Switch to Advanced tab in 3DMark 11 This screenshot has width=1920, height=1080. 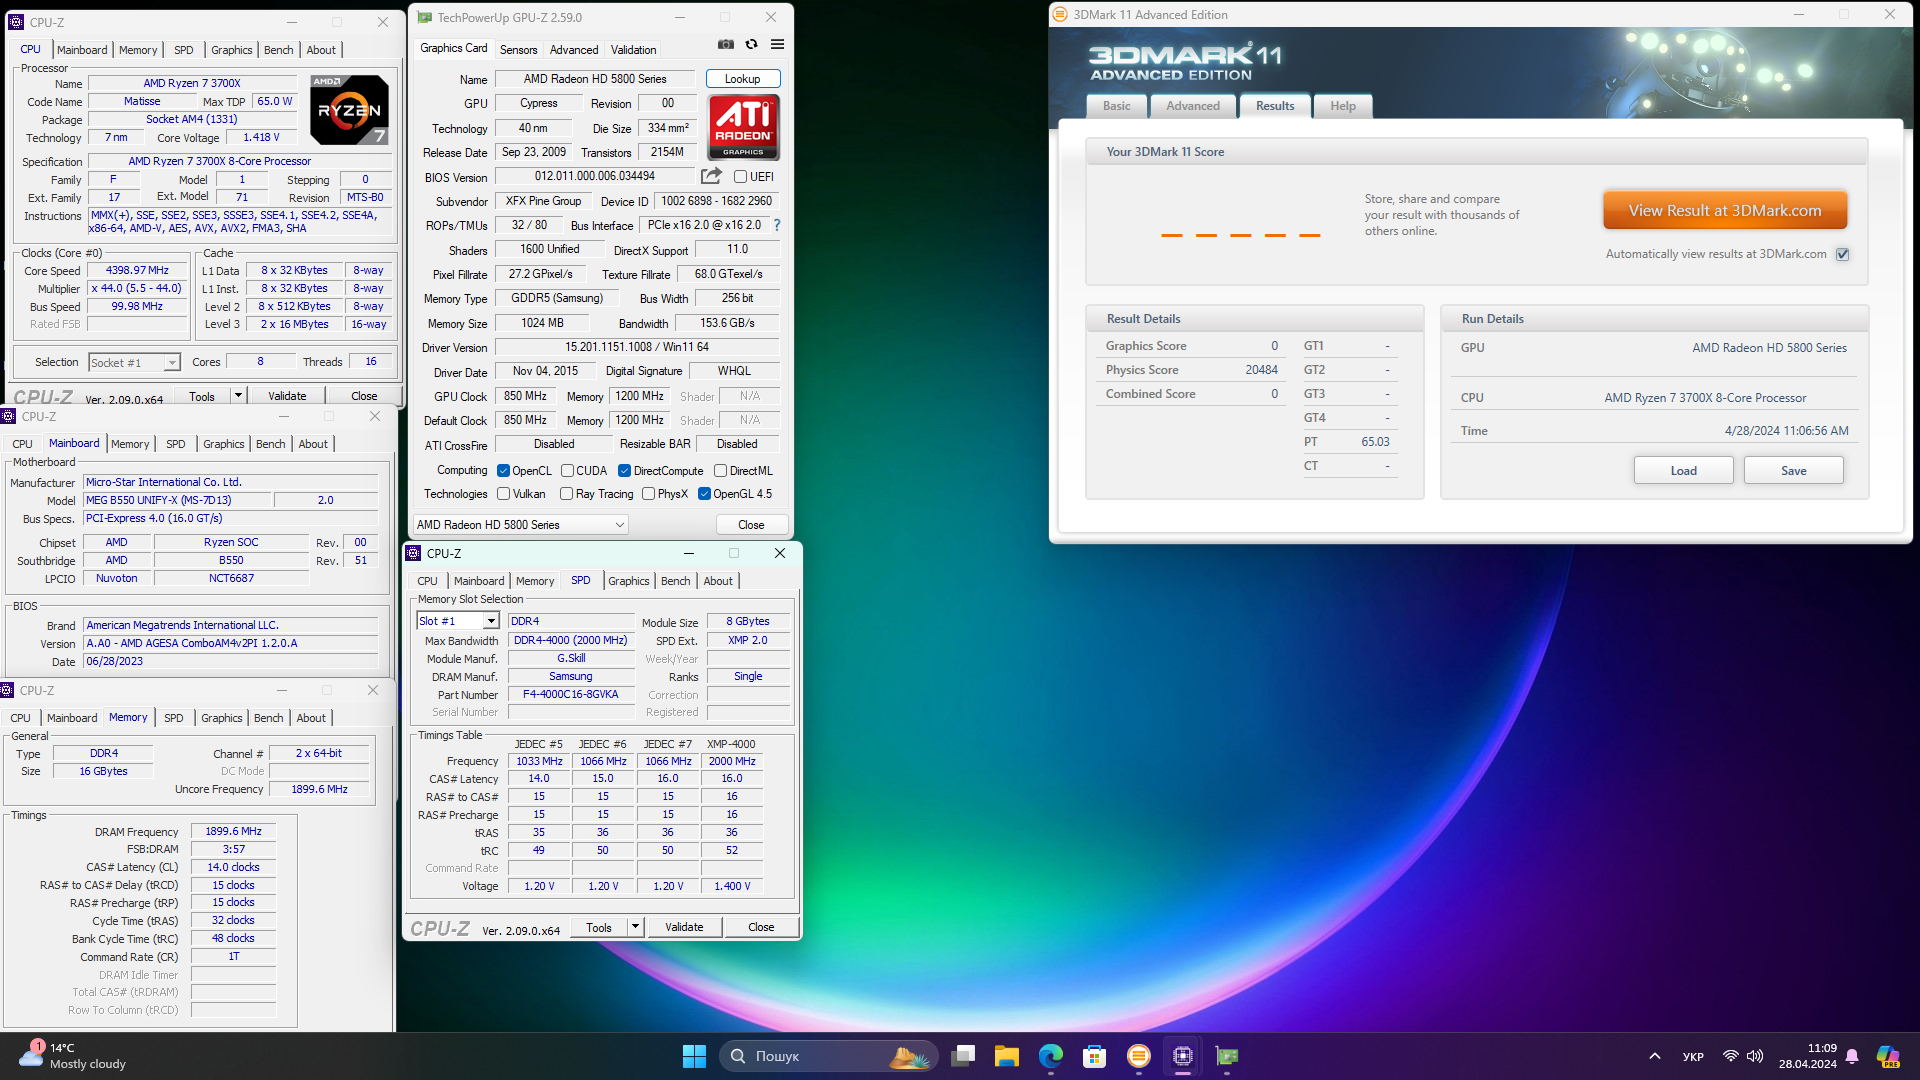coord(1193,106)
